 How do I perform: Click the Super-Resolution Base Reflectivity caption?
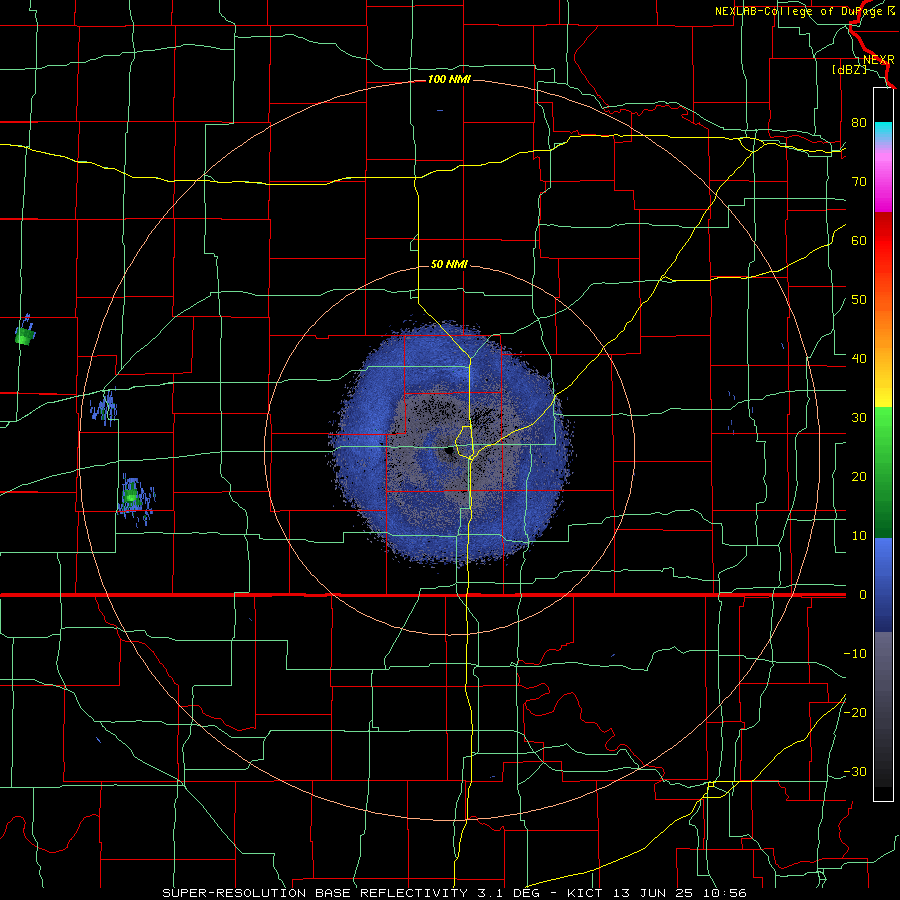(454, 893)
